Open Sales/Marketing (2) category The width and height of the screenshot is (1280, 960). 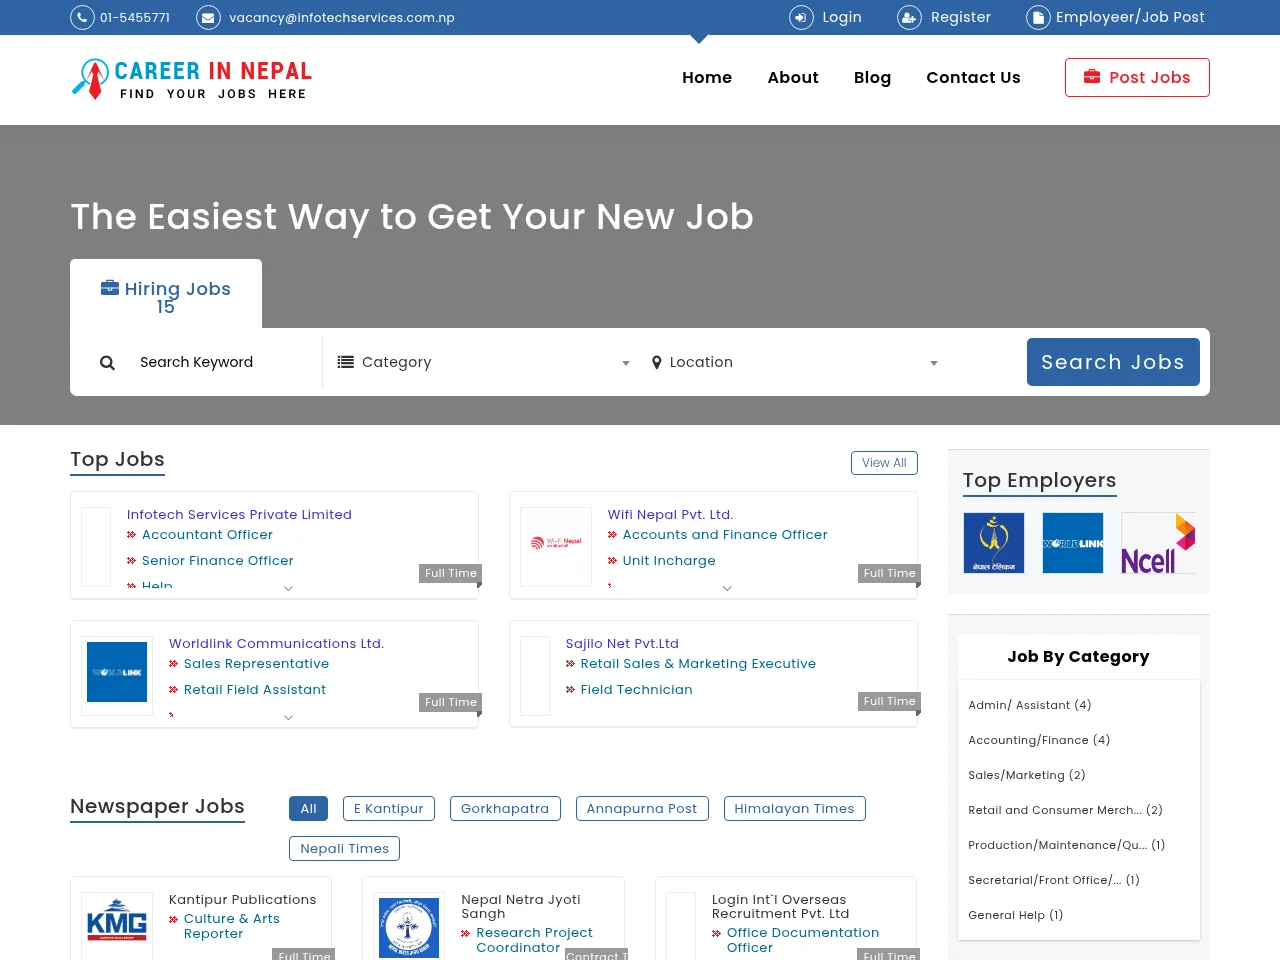(1027, 775)
